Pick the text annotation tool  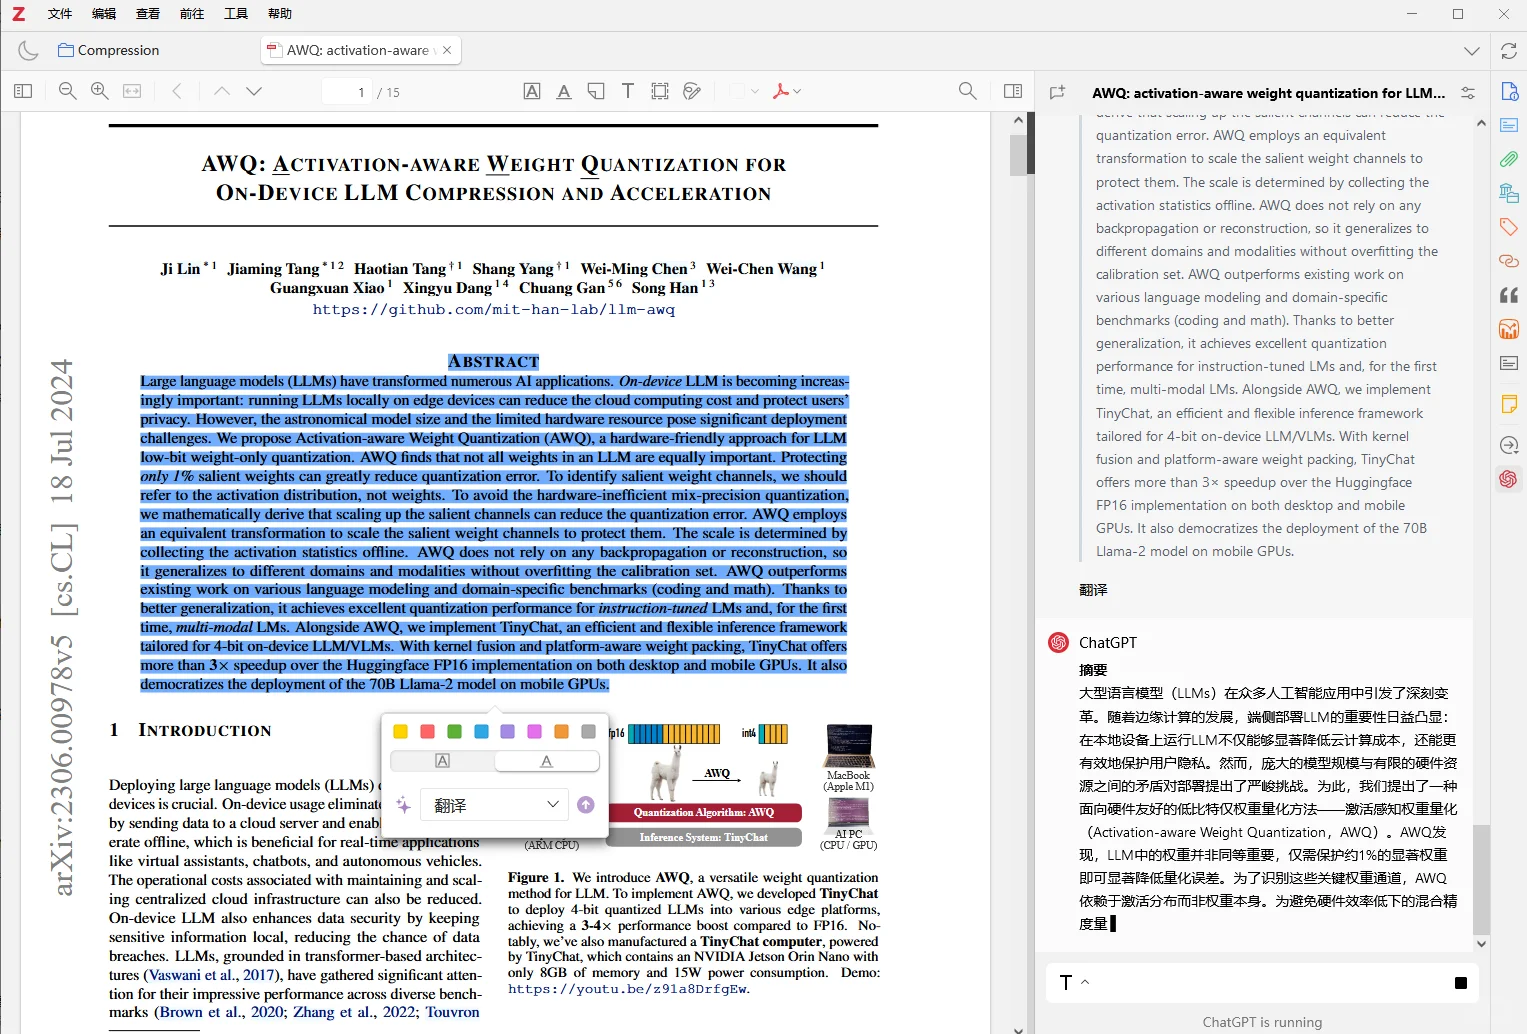point(627,90)
